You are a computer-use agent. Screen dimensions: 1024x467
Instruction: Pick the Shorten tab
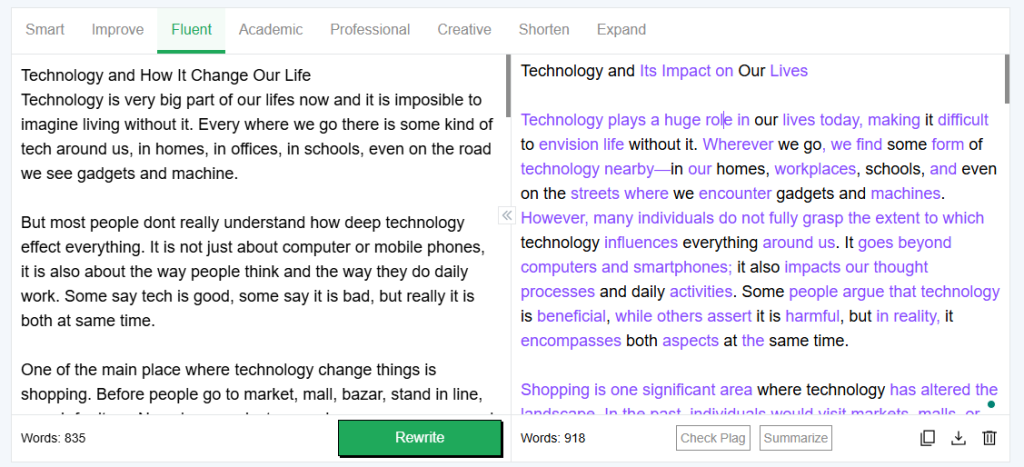[544, 29]
